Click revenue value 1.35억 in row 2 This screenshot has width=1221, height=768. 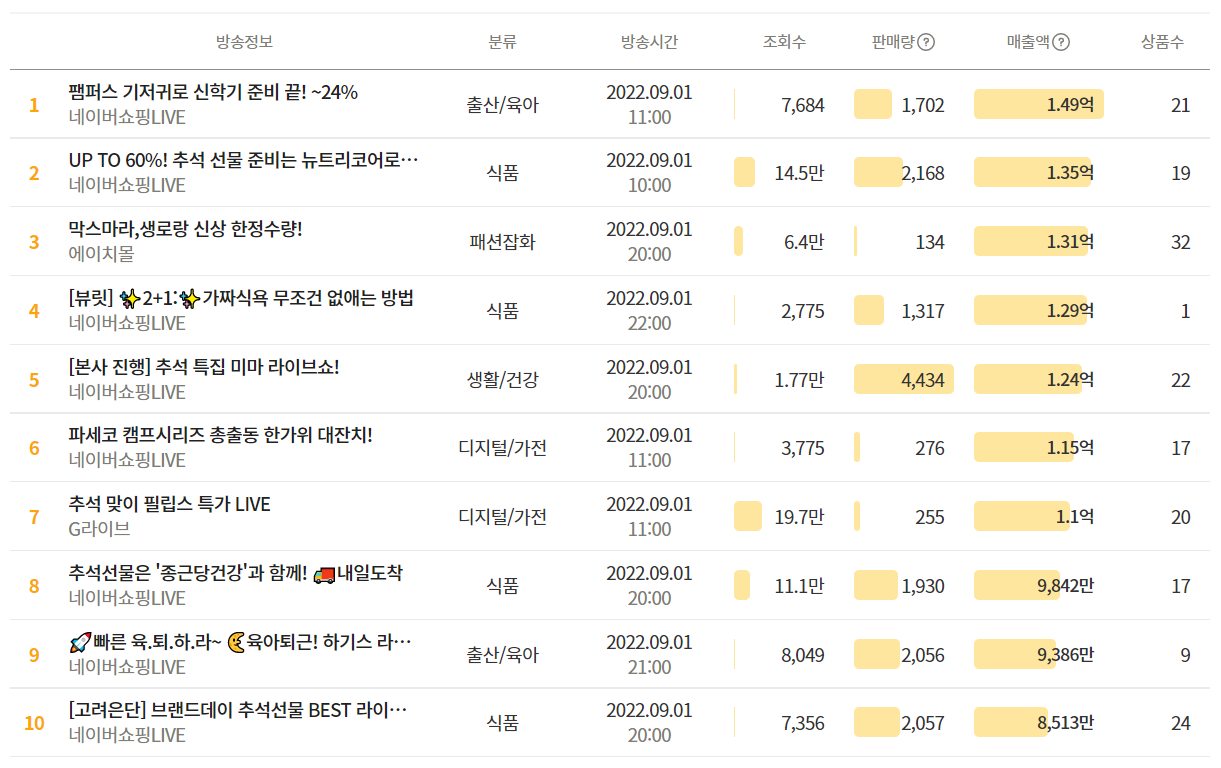click(x=1070, y=173)
